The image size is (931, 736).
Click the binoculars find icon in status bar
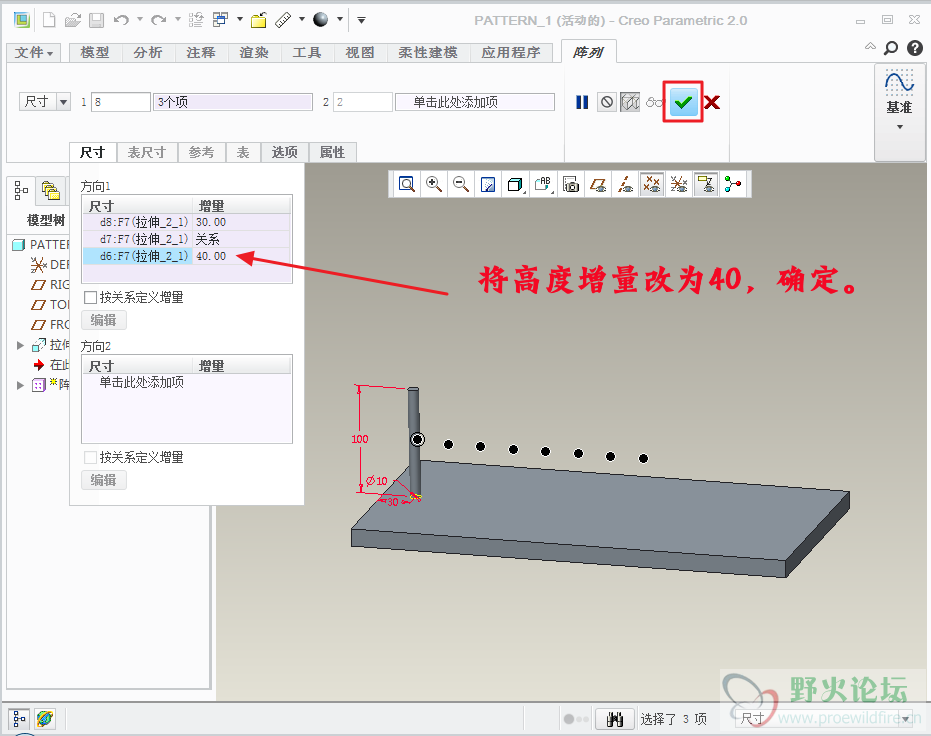tap(616, 718)
